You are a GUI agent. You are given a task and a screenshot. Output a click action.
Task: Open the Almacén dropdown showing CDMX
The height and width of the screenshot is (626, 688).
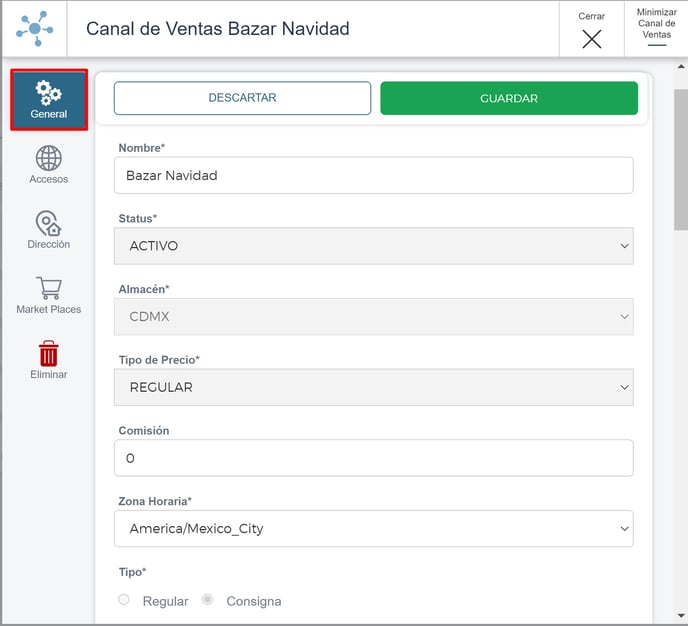point(373,316)
